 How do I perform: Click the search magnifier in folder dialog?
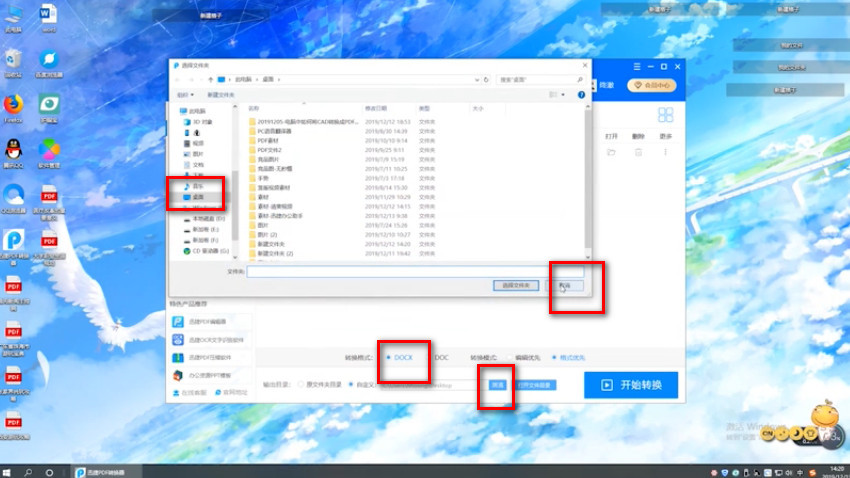click(579, 80)
